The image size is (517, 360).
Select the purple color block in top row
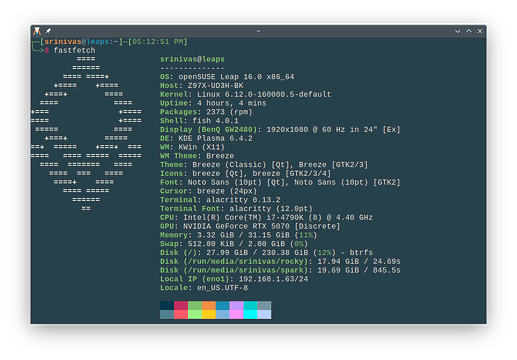pos(236,306)
